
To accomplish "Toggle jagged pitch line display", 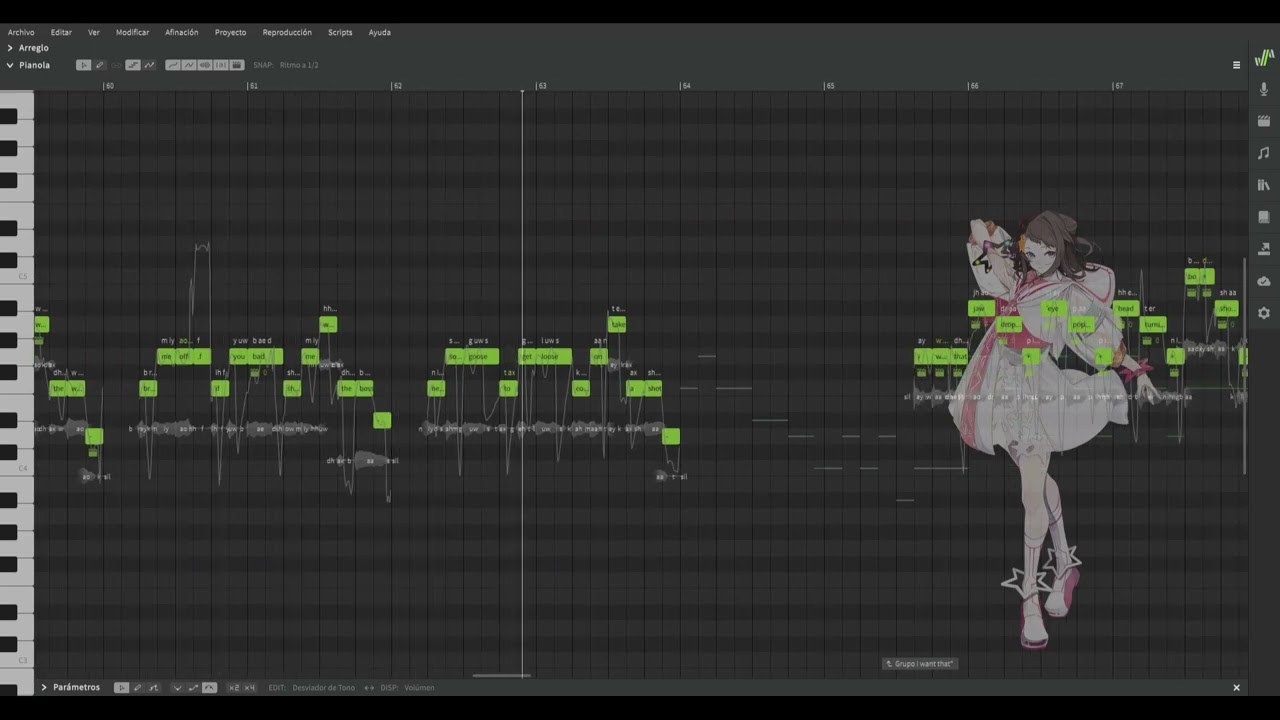I will coord(189,65).
